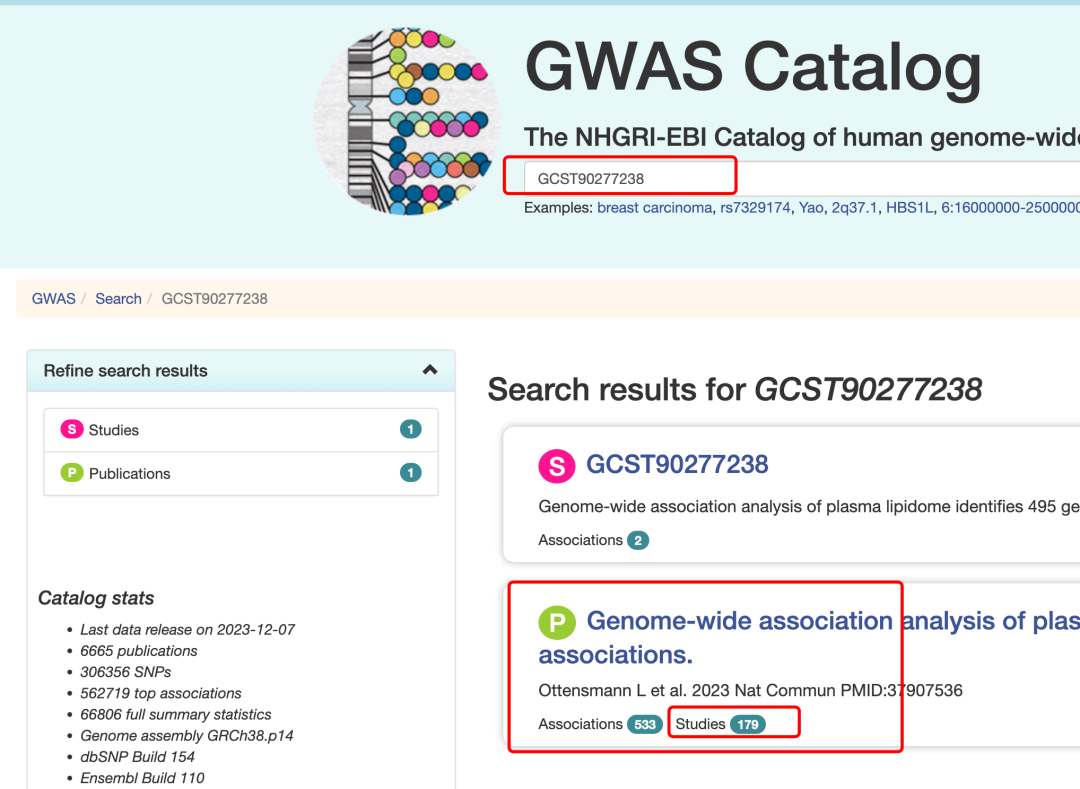Try the breast carcinoma example search
This screenshot has width=1080, height=789.
click(654, 208)
